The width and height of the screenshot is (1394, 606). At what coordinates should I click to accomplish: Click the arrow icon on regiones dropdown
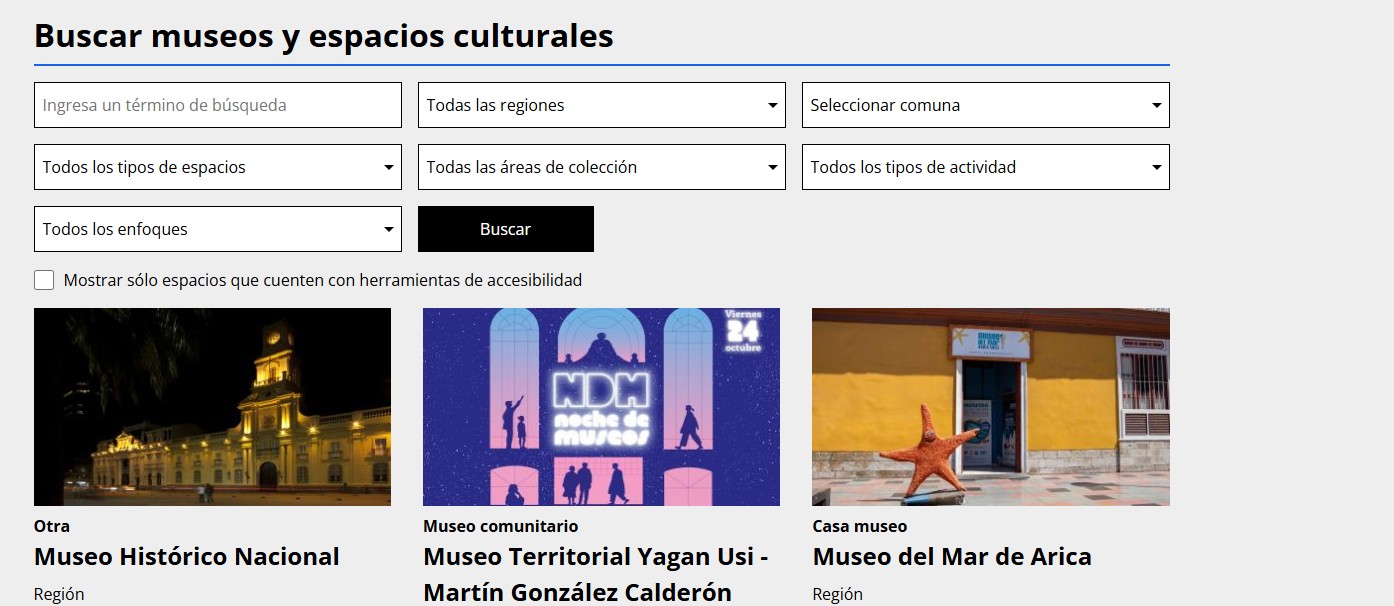[x=773, y=105]
